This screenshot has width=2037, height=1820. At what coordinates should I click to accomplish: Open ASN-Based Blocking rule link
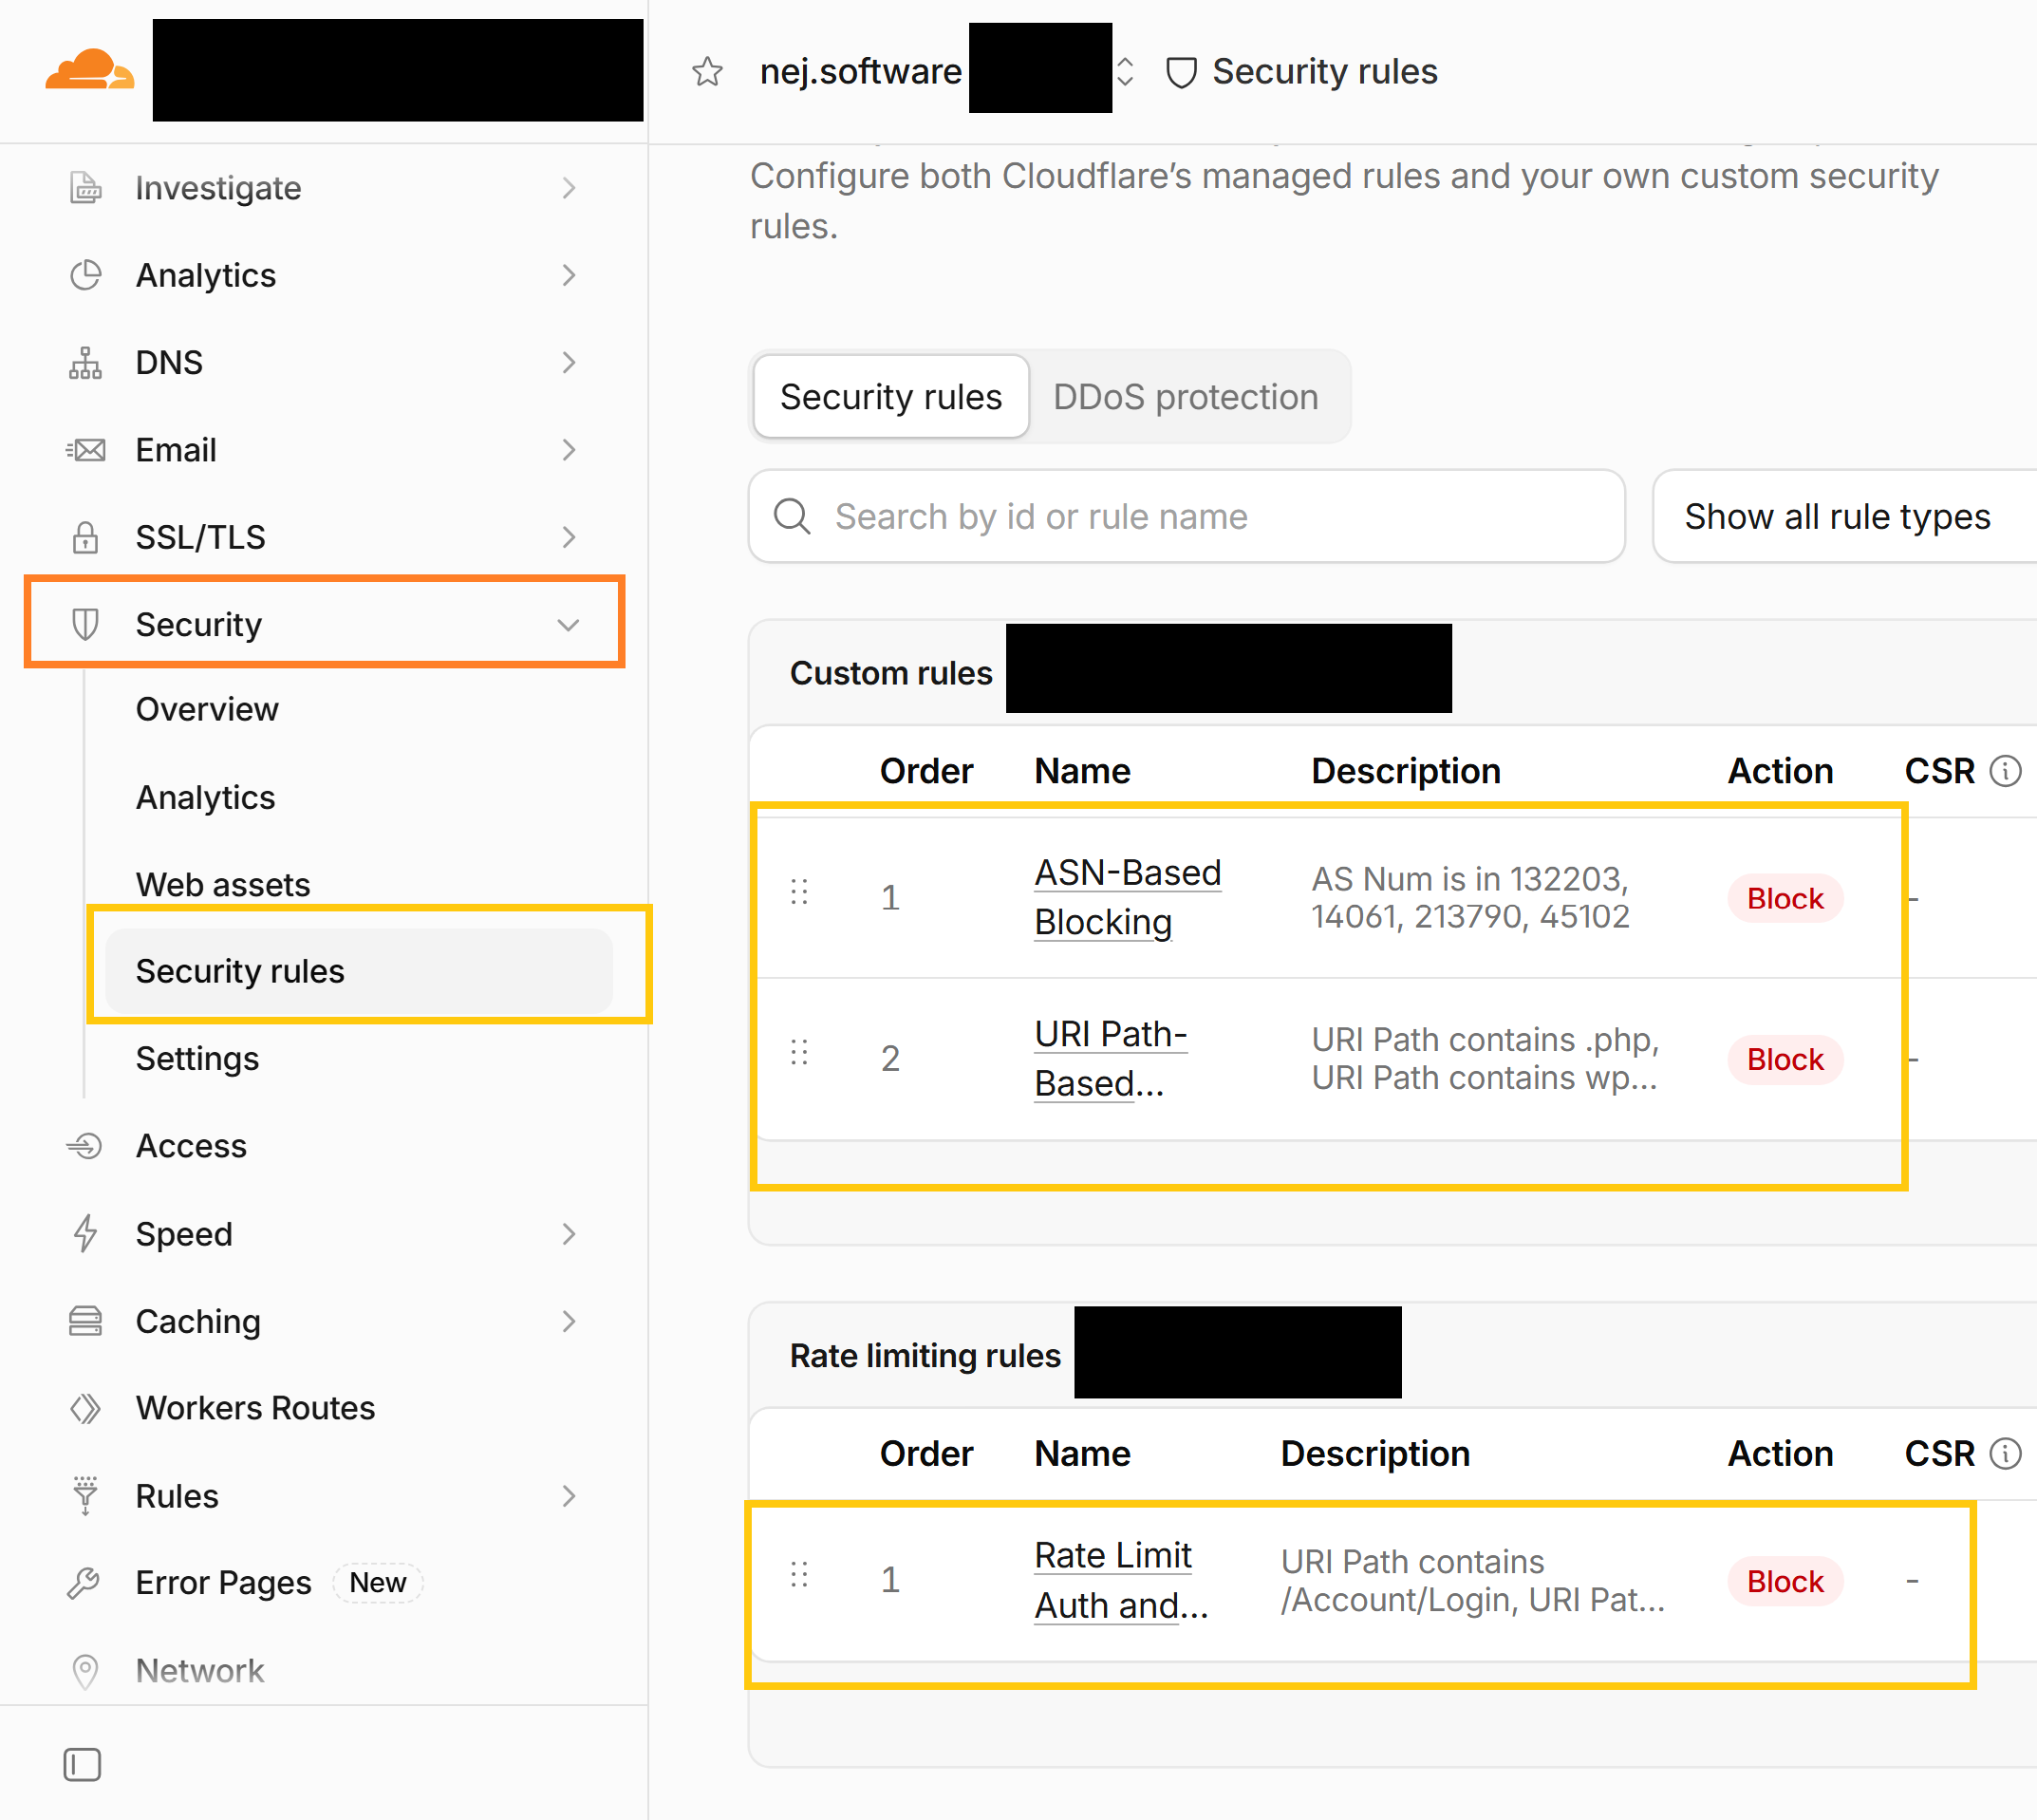[x=1127, y=897]
